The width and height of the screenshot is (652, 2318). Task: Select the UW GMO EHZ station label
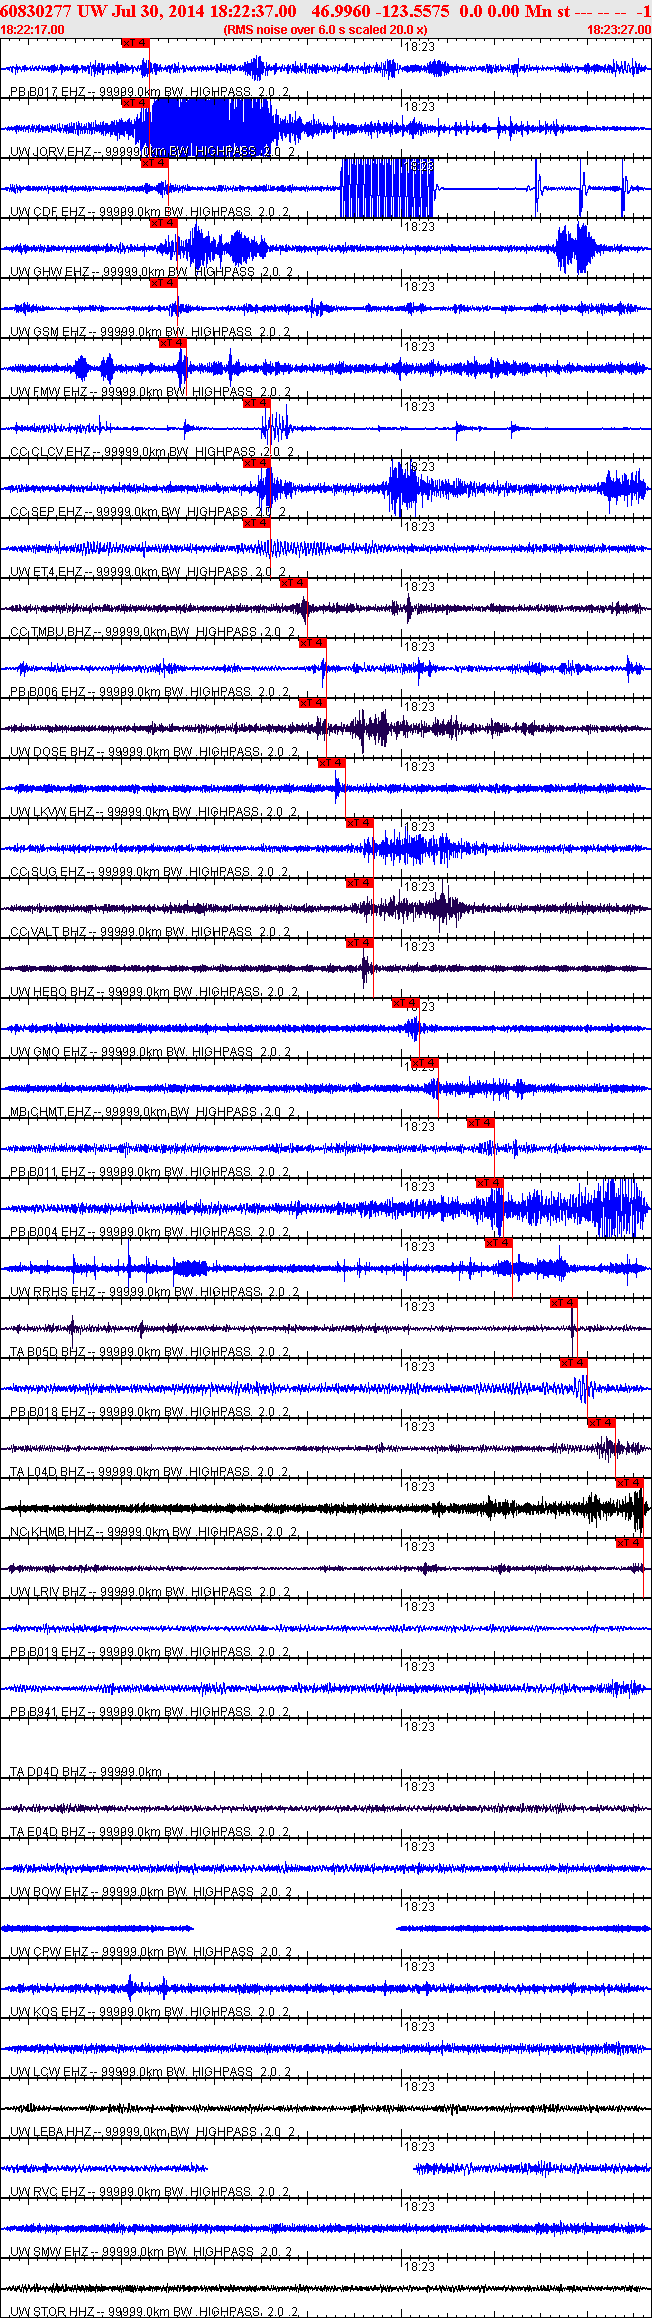(x=49, y=1051)
